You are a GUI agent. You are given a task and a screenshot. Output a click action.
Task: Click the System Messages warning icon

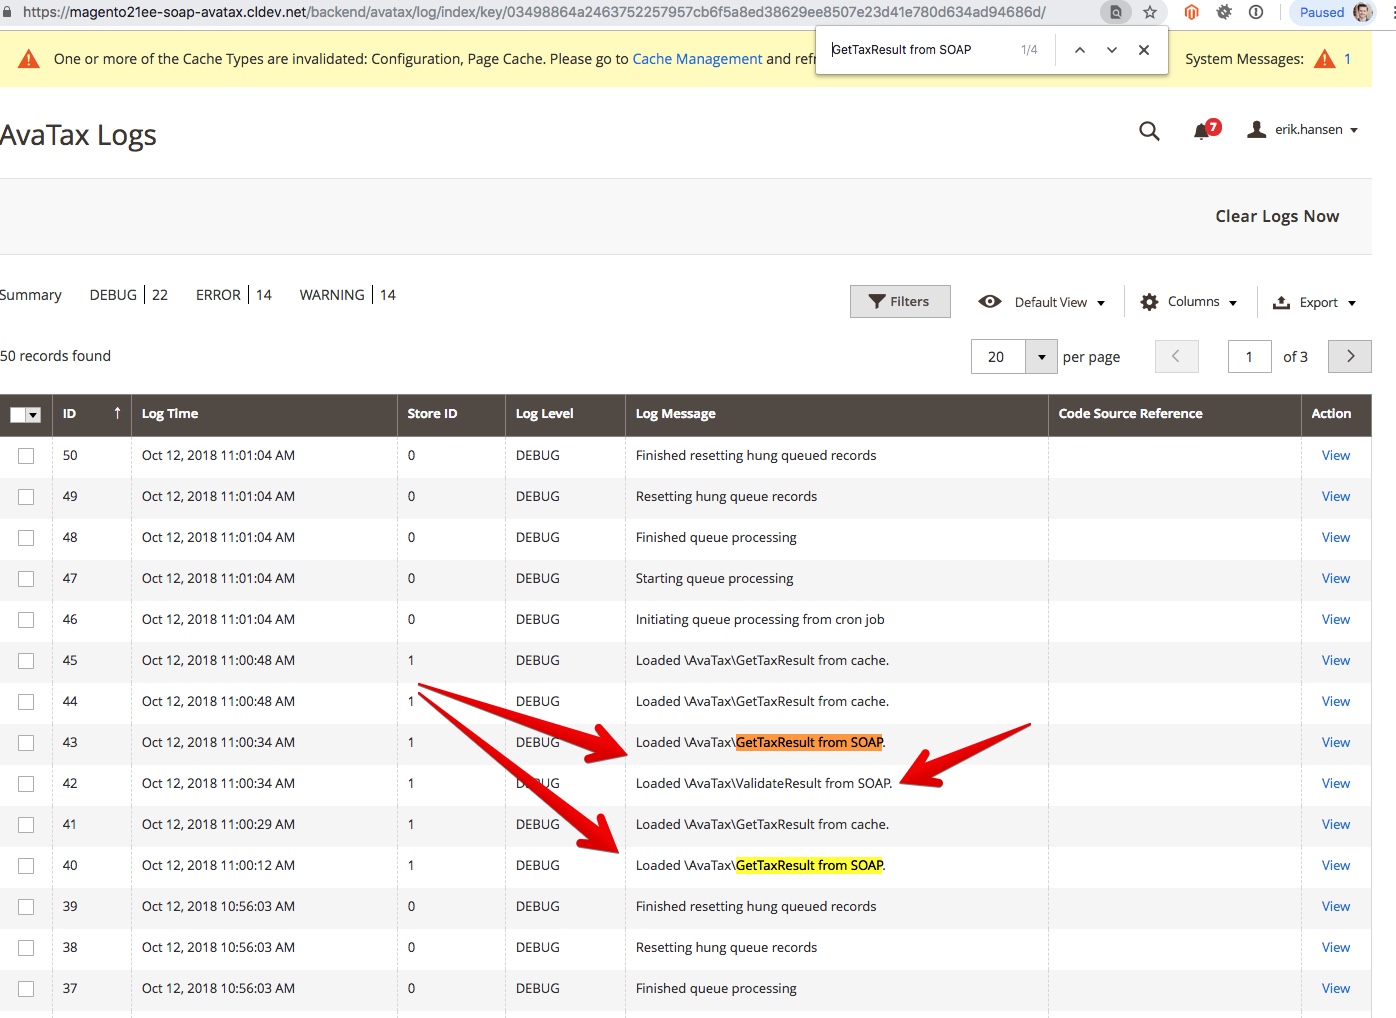point(1325,59)
